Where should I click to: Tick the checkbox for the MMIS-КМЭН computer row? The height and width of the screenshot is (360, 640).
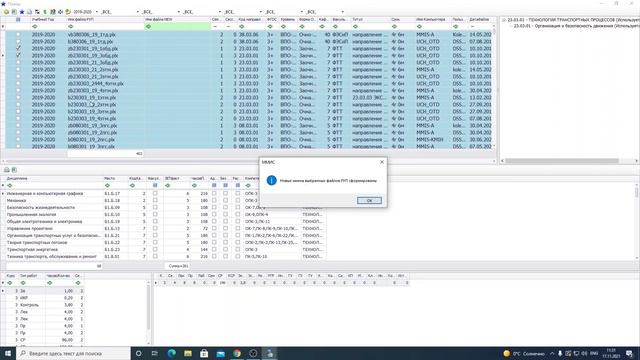point(18,140)
